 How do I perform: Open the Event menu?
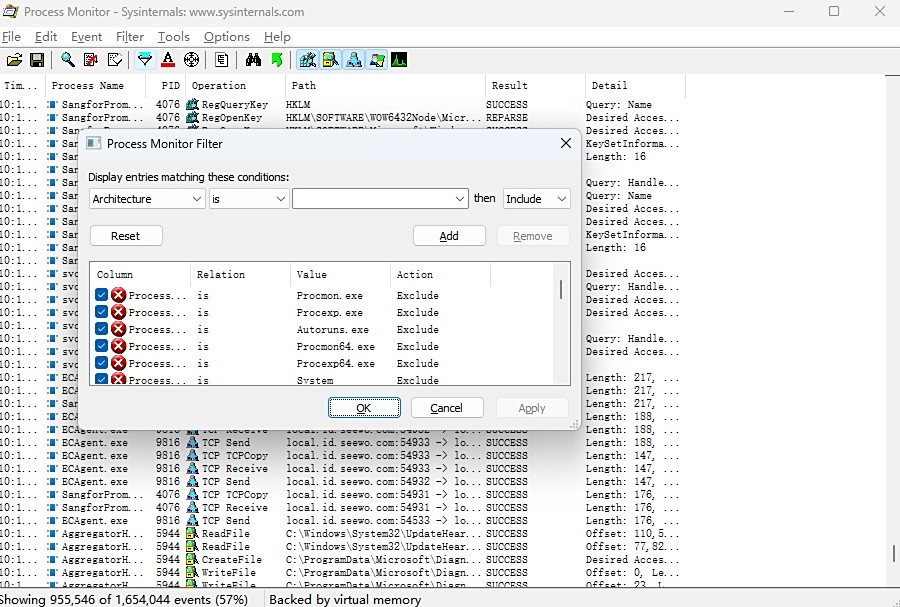coord(86,37)
